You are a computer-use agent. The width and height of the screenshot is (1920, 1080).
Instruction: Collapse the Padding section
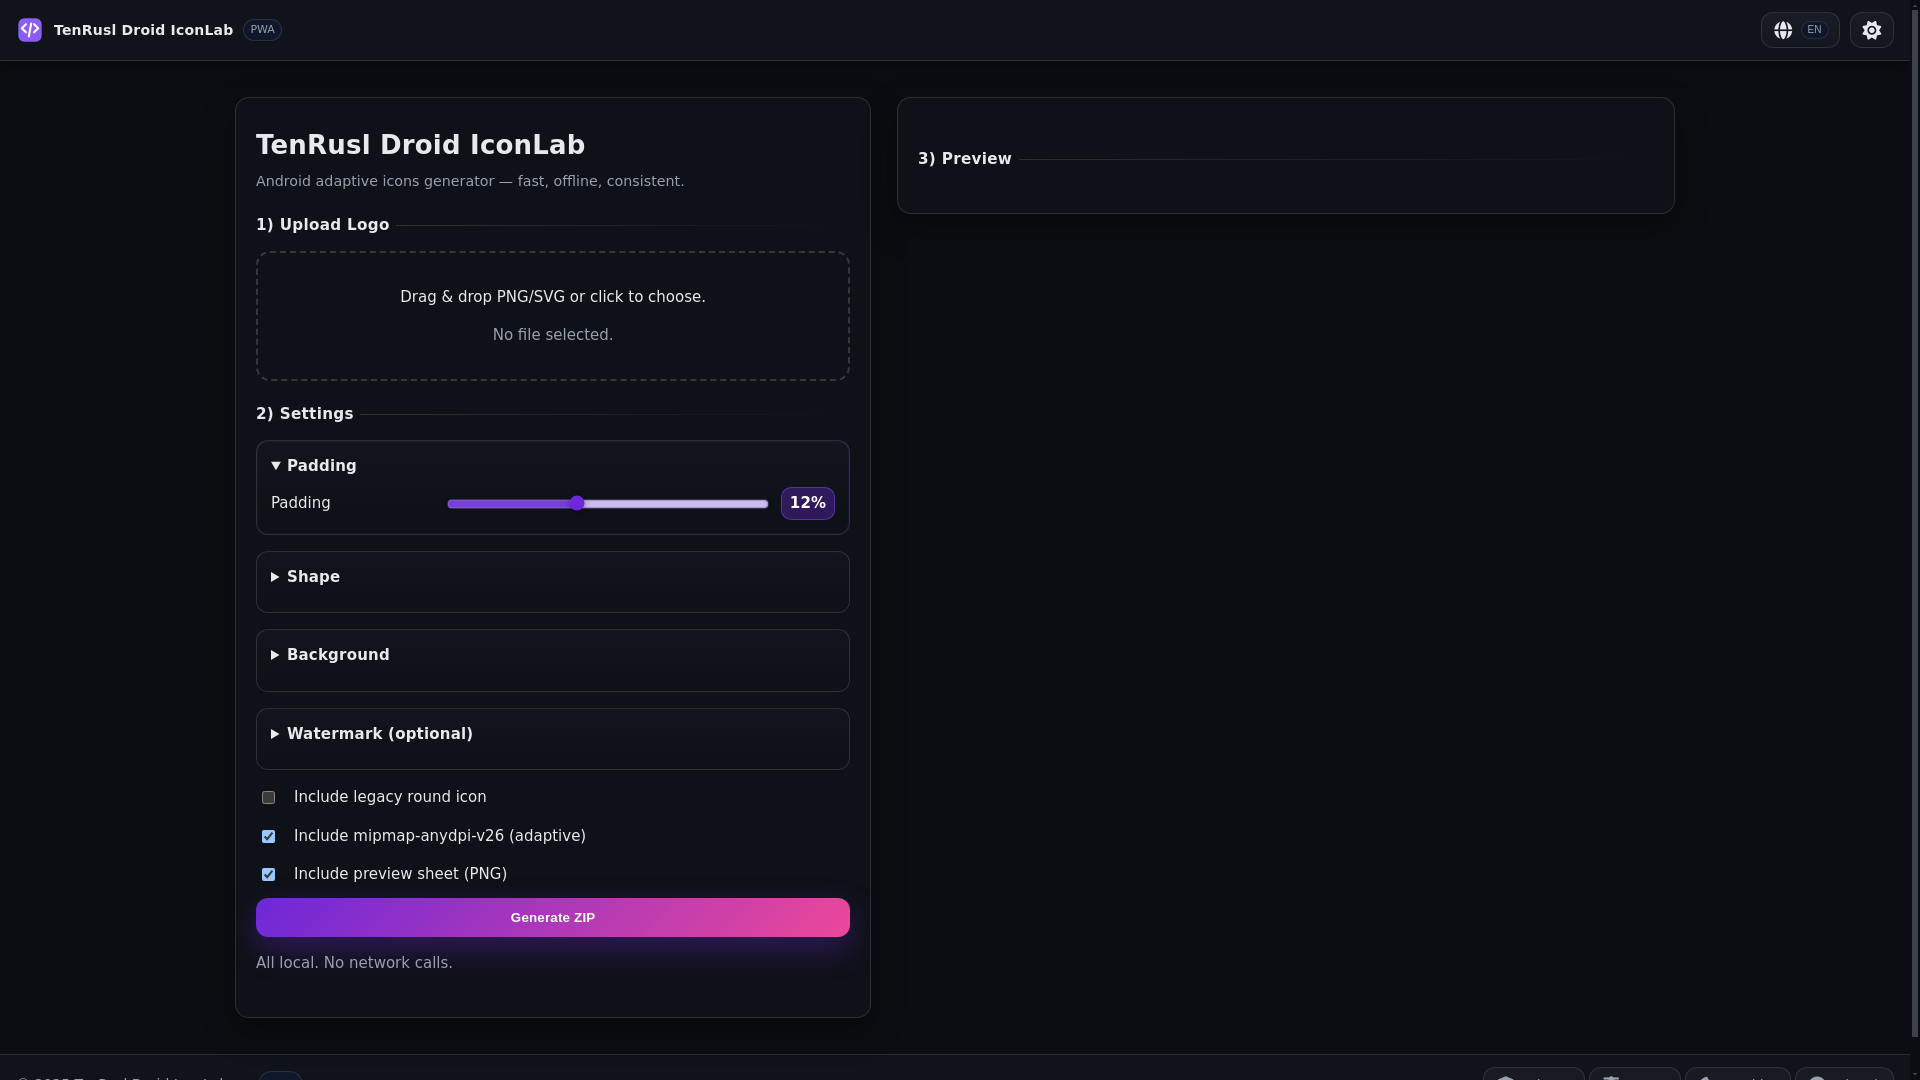pos(314,466)
